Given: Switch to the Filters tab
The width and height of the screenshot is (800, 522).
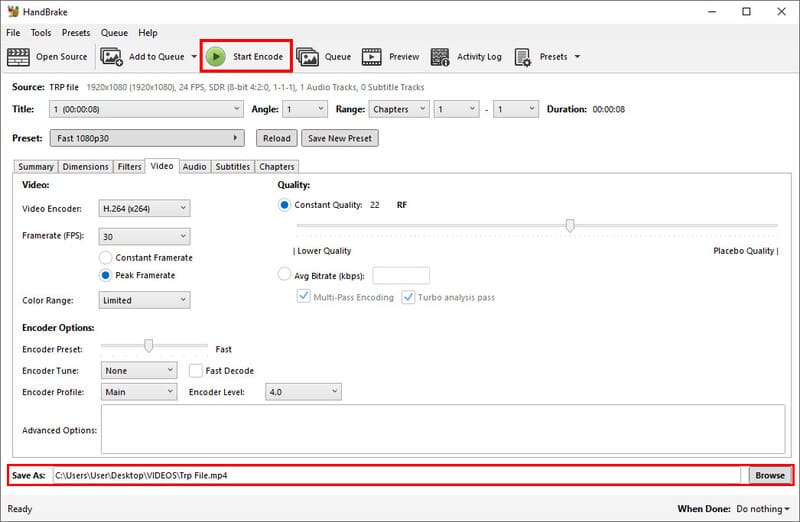Looking at the screenshot, I should click(130, 167).
